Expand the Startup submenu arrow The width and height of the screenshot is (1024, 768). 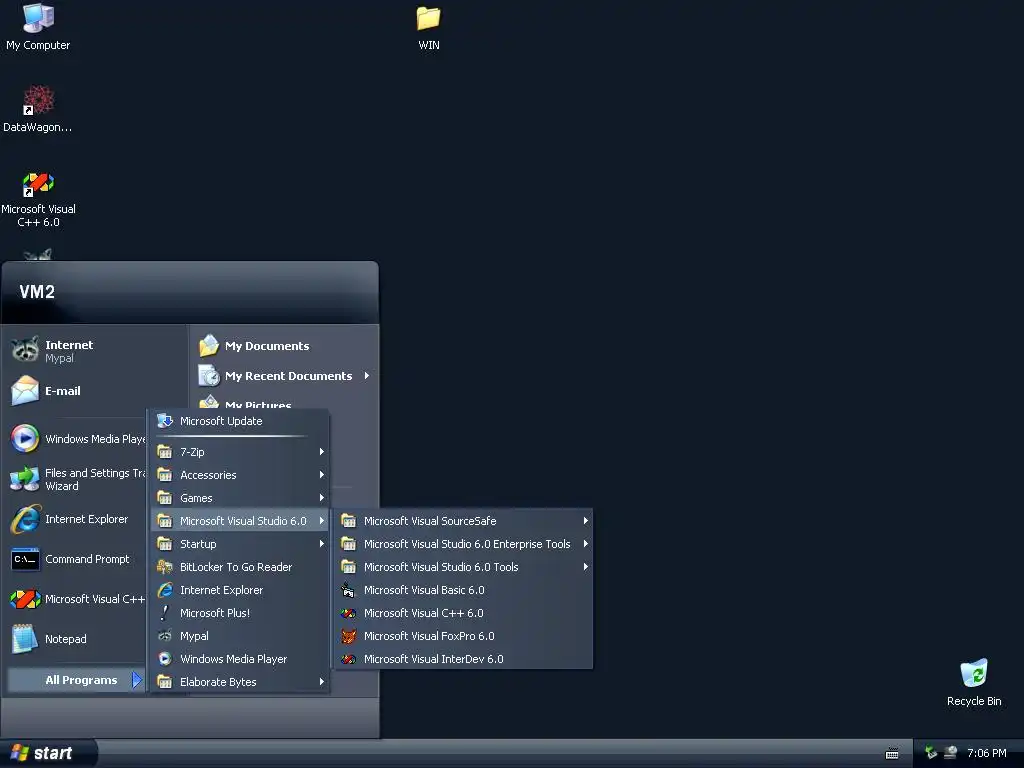[321, 543]
